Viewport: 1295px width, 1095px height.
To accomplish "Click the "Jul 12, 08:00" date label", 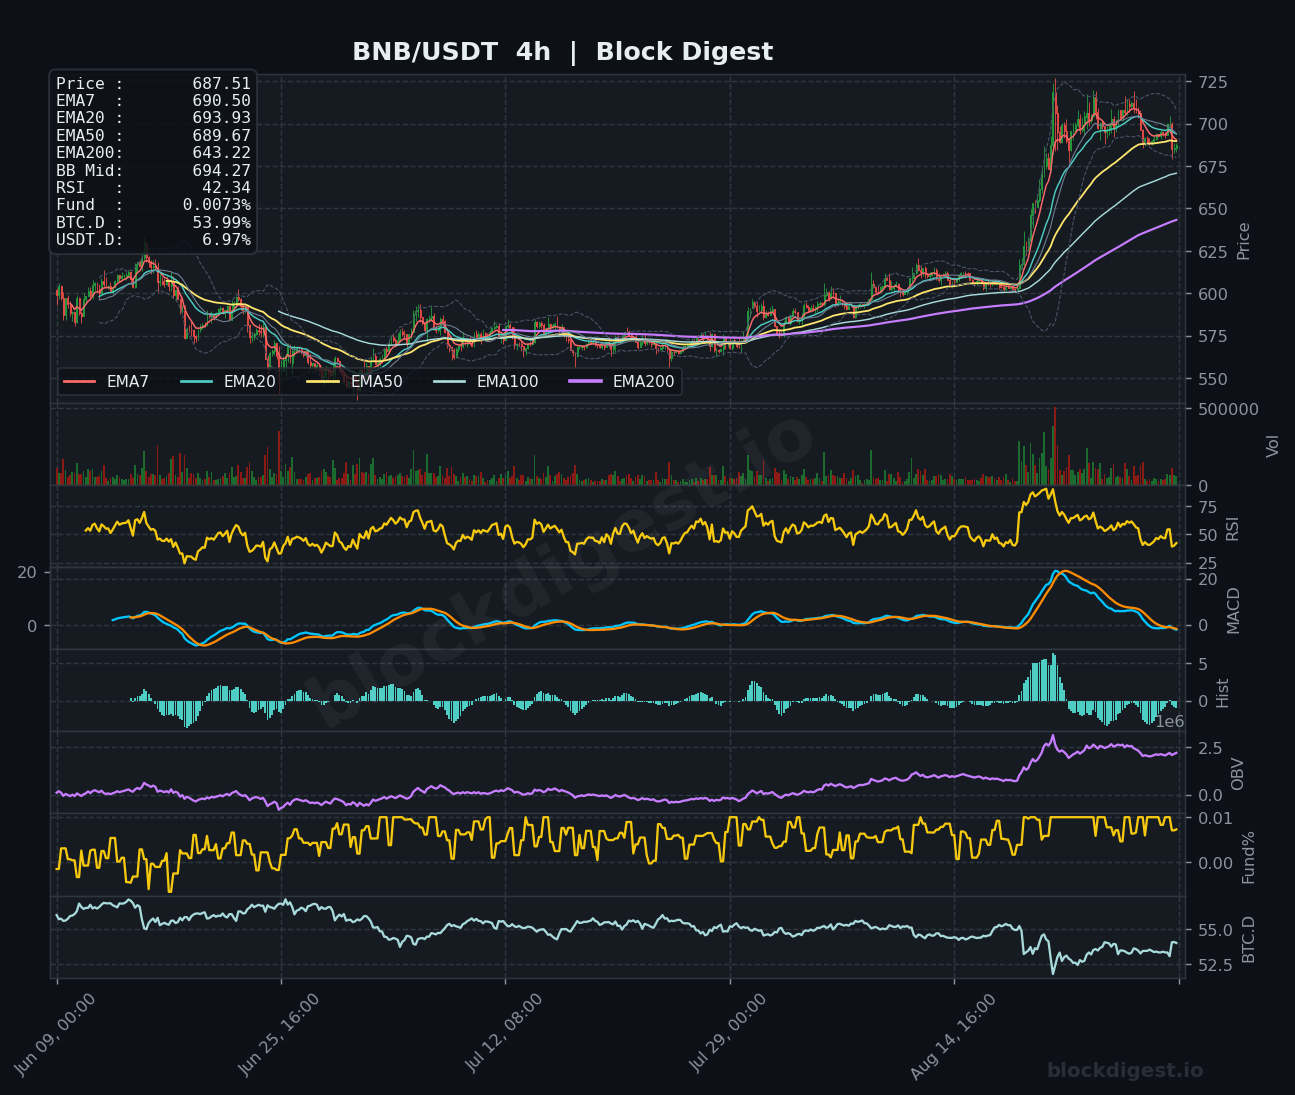I will [x=503, y=1035].
